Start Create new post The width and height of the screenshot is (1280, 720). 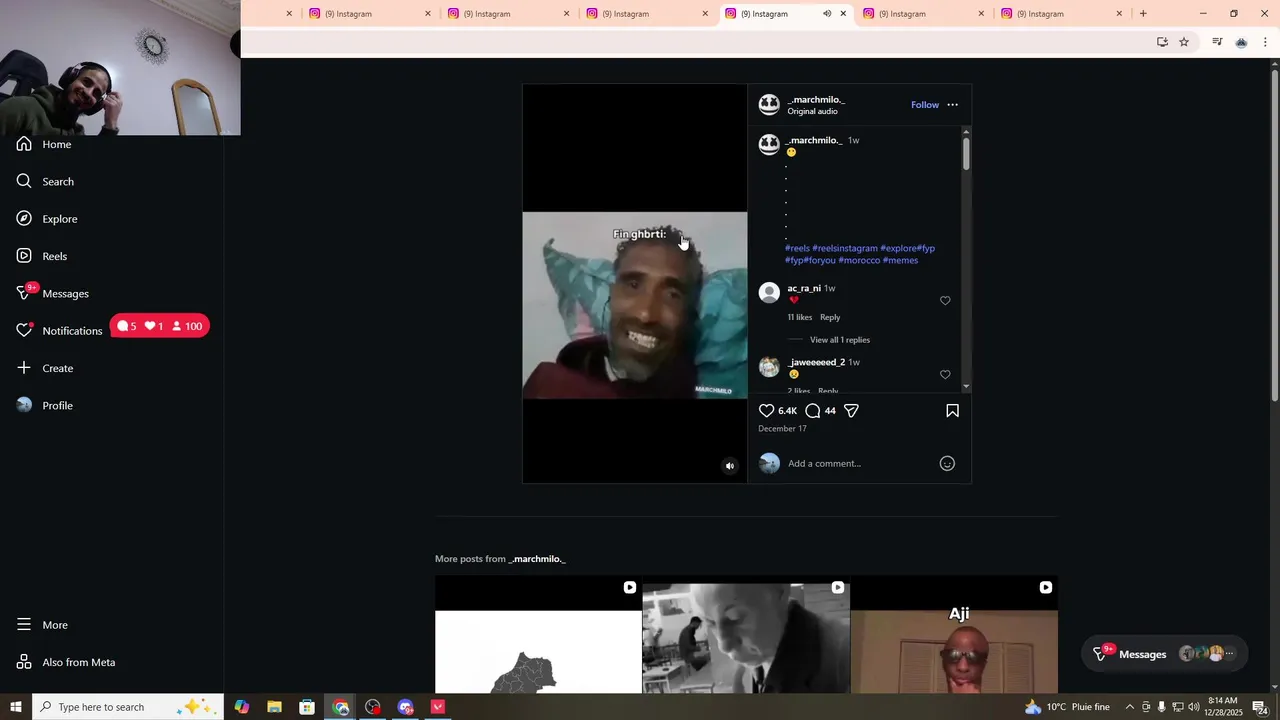coord(45,368)
